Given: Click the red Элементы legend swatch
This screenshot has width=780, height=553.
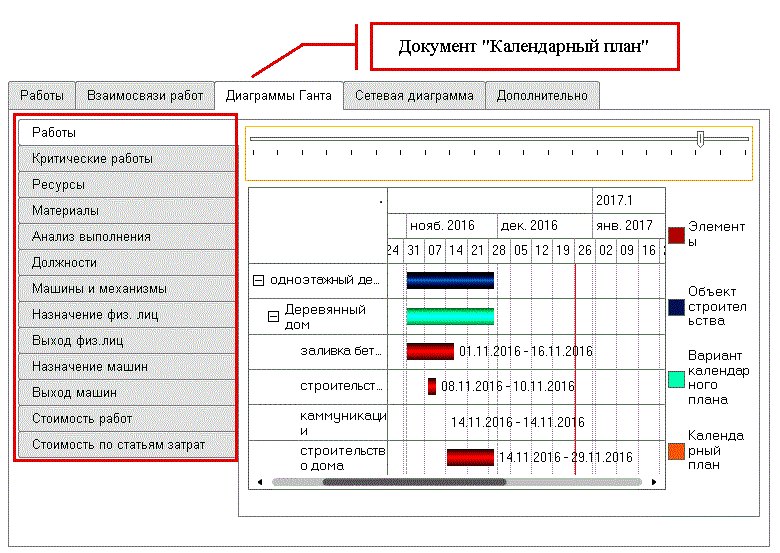Looking at the screenshot, I should coord(676,235).
